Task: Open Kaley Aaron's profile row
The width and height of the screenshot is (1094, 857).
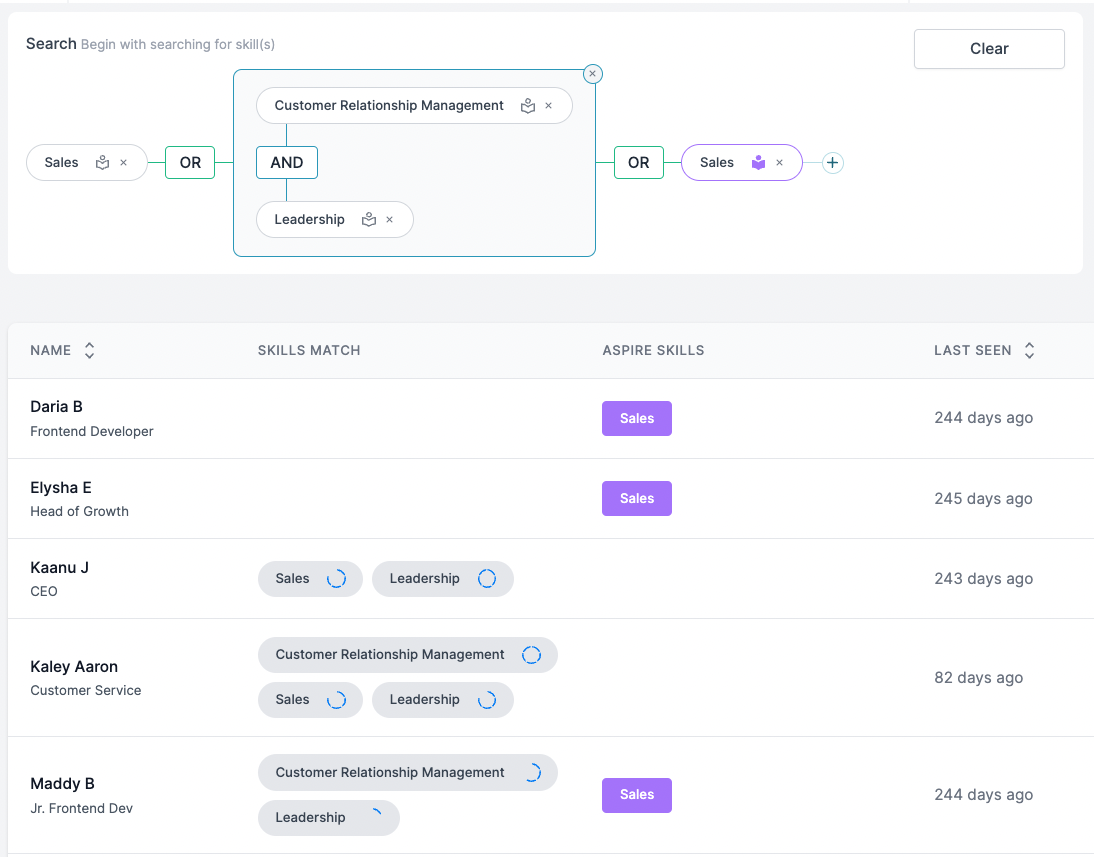Action: [550, 678]
